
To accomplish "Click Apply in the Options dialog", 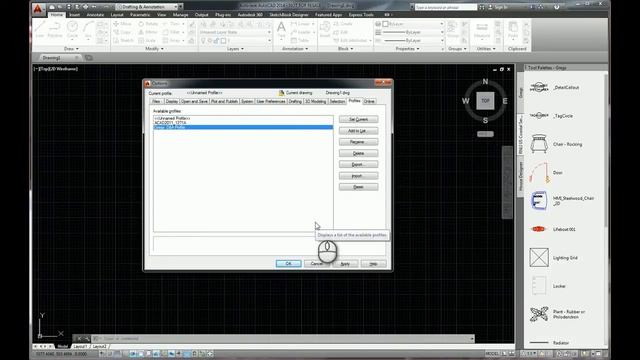I will pos(345,264).
